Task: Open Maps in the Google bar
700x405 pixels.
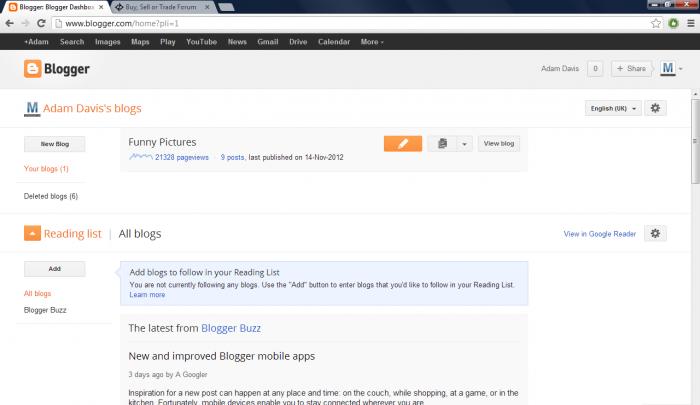Action: pos(140,42)
